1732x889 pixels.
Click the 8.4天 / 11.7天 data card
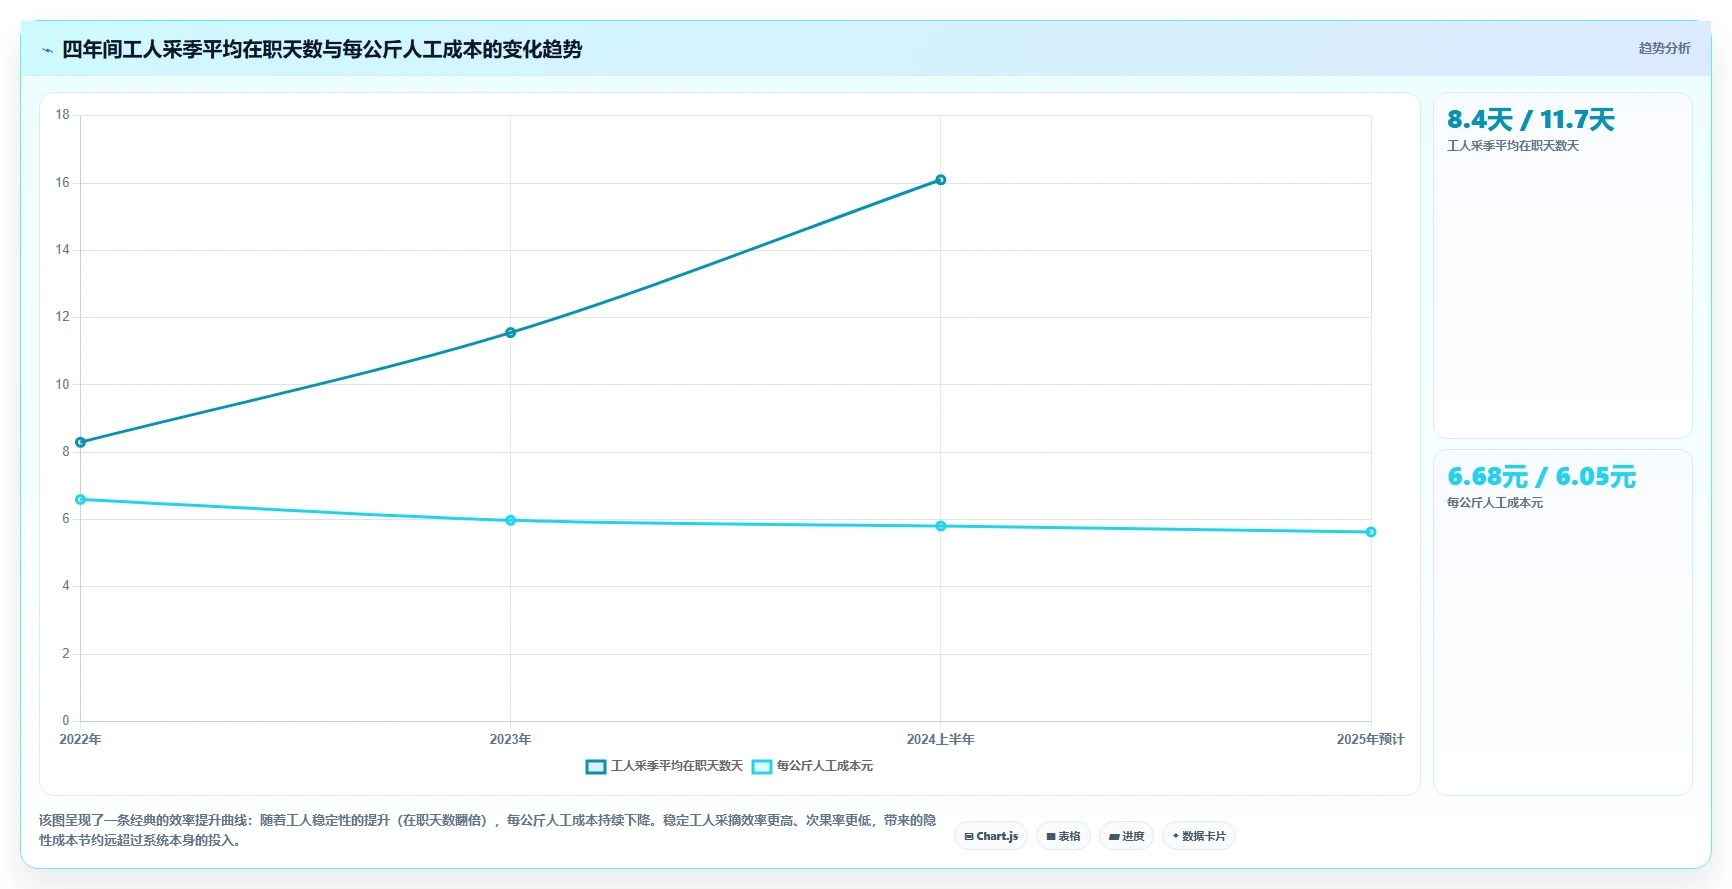1562,266
